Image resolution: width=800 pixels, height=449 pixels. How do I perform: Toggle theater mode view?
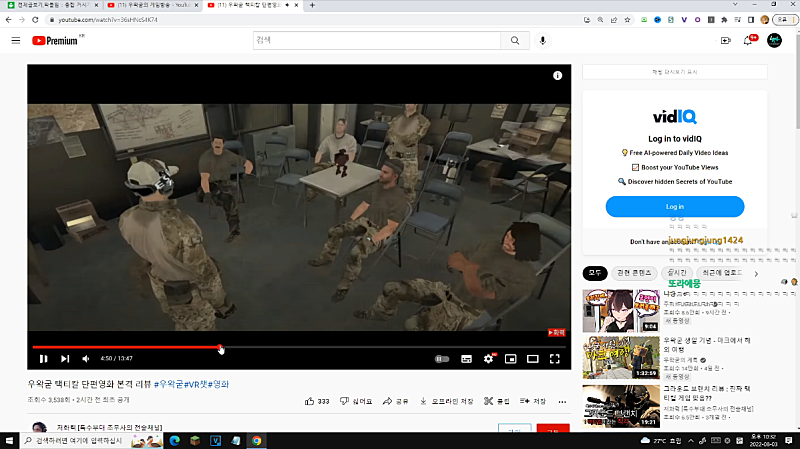533,359
